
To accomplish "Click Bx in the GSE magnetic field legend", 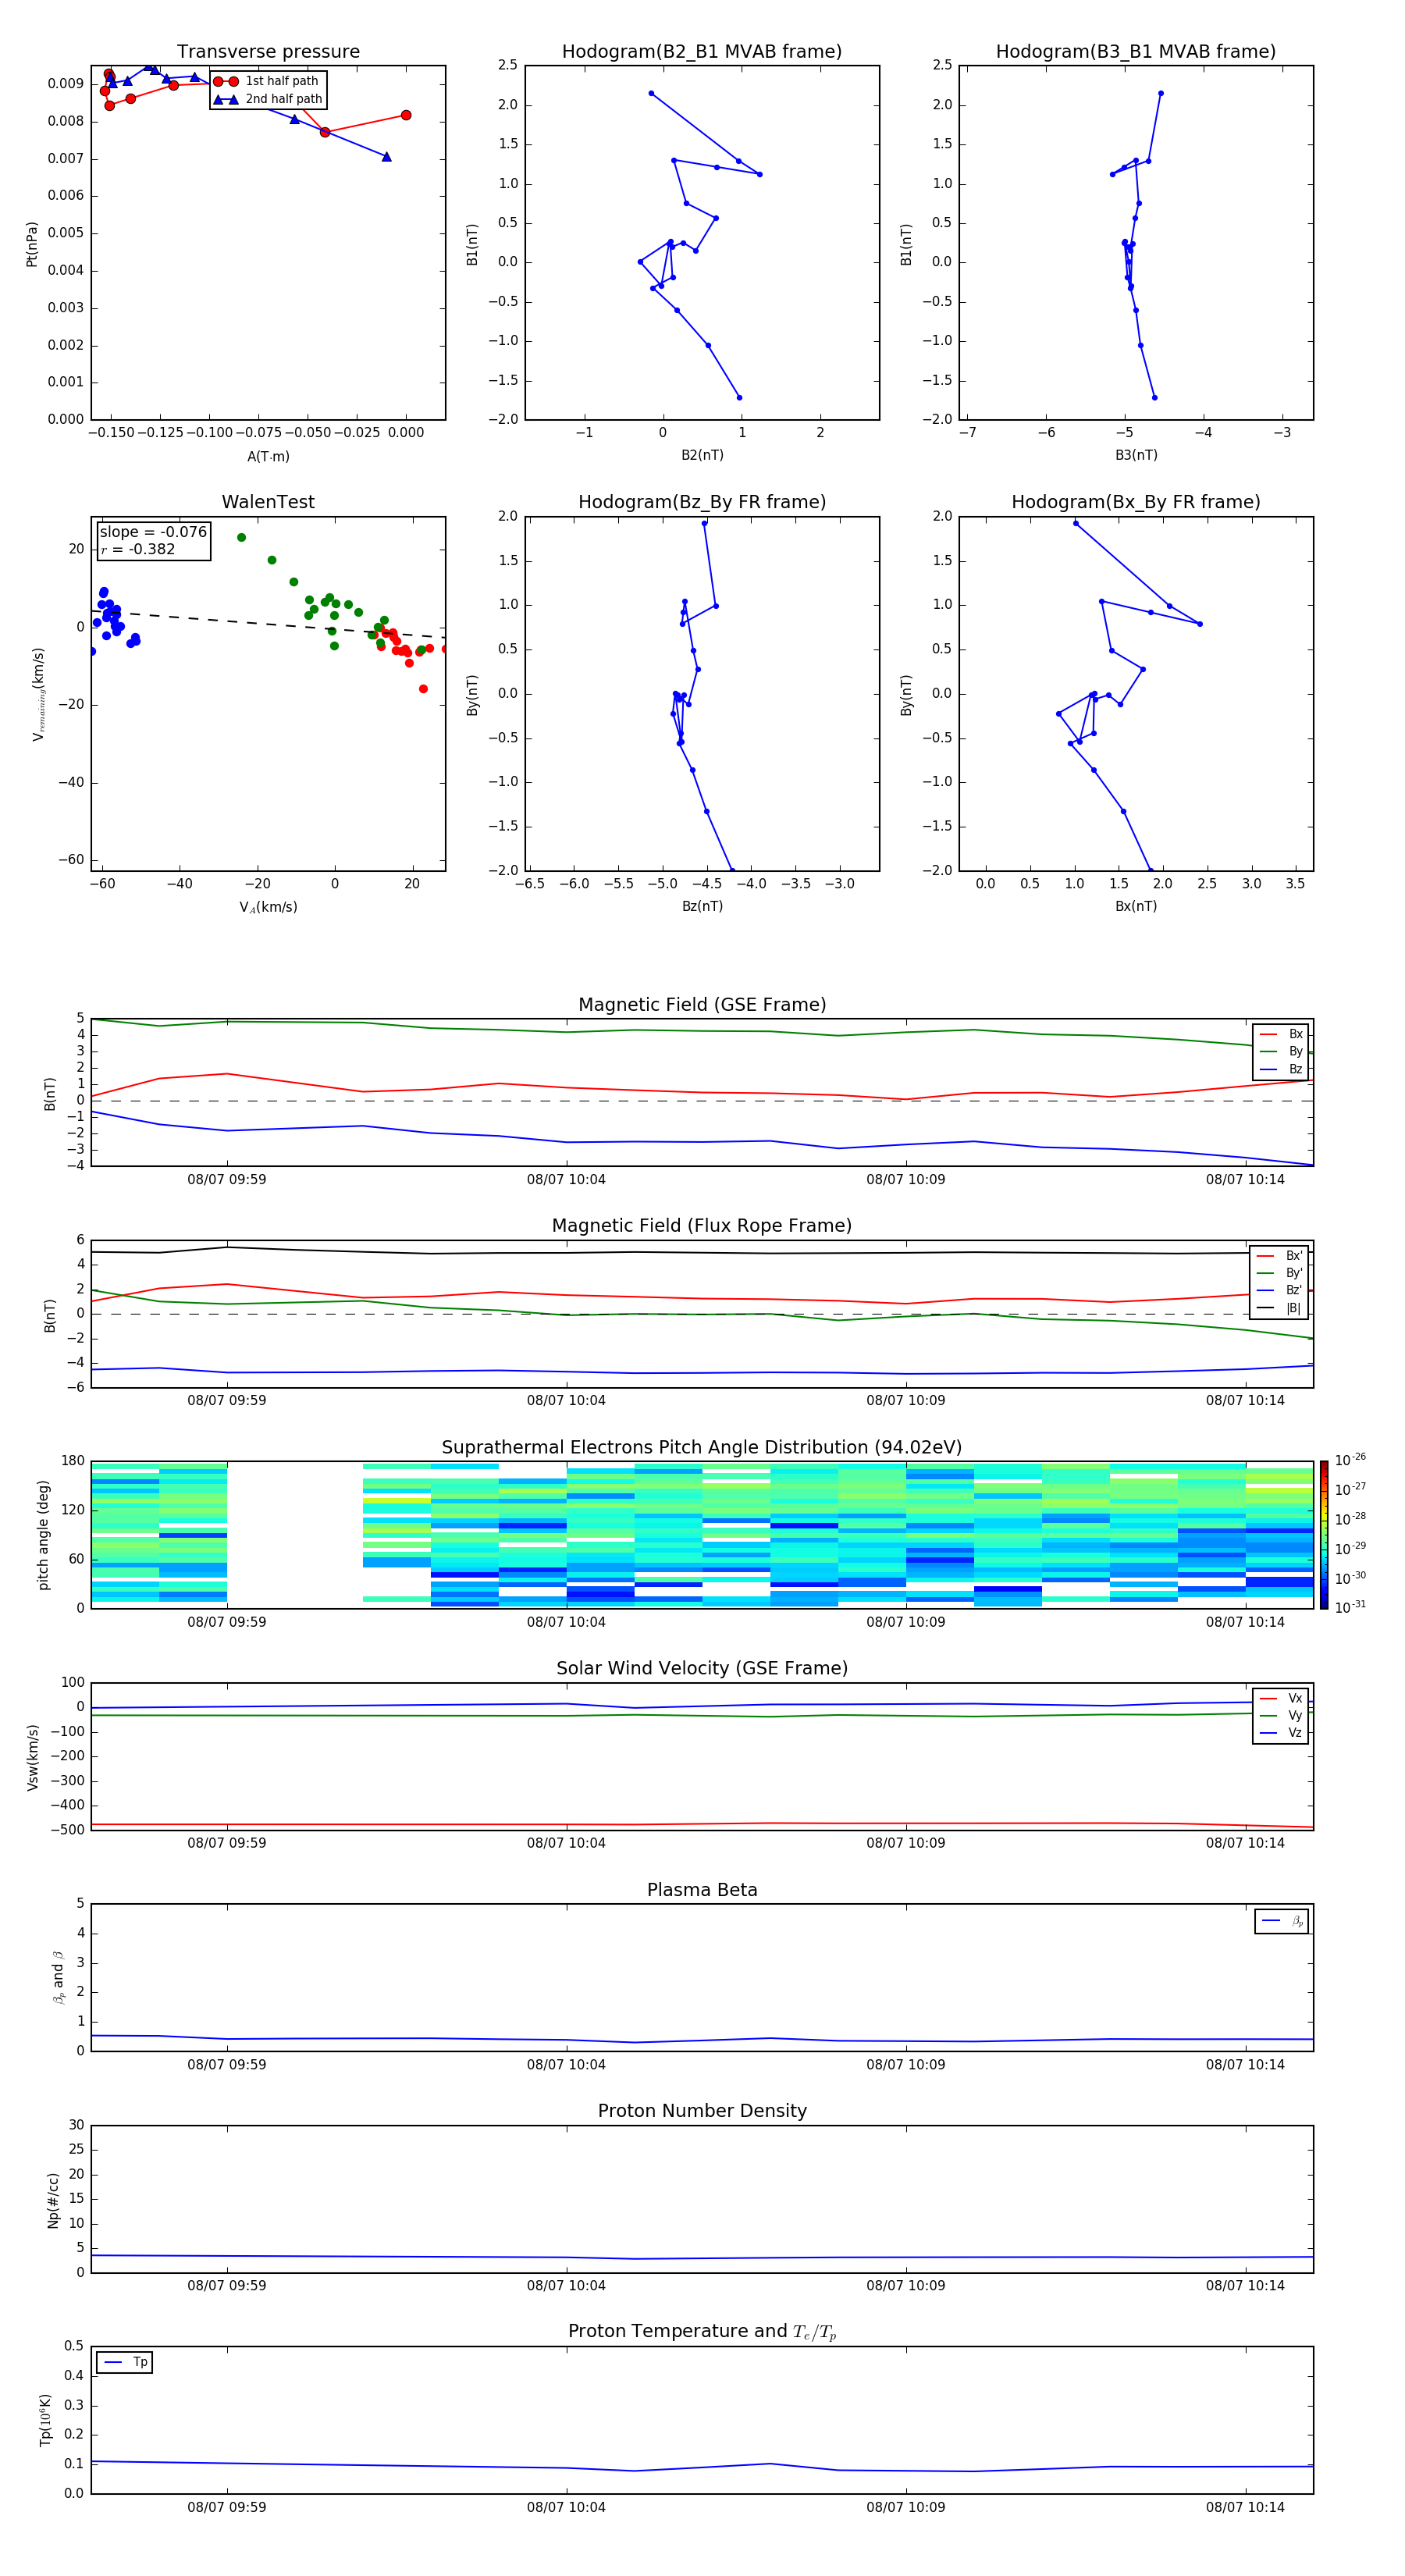I will [1281, 1034].
